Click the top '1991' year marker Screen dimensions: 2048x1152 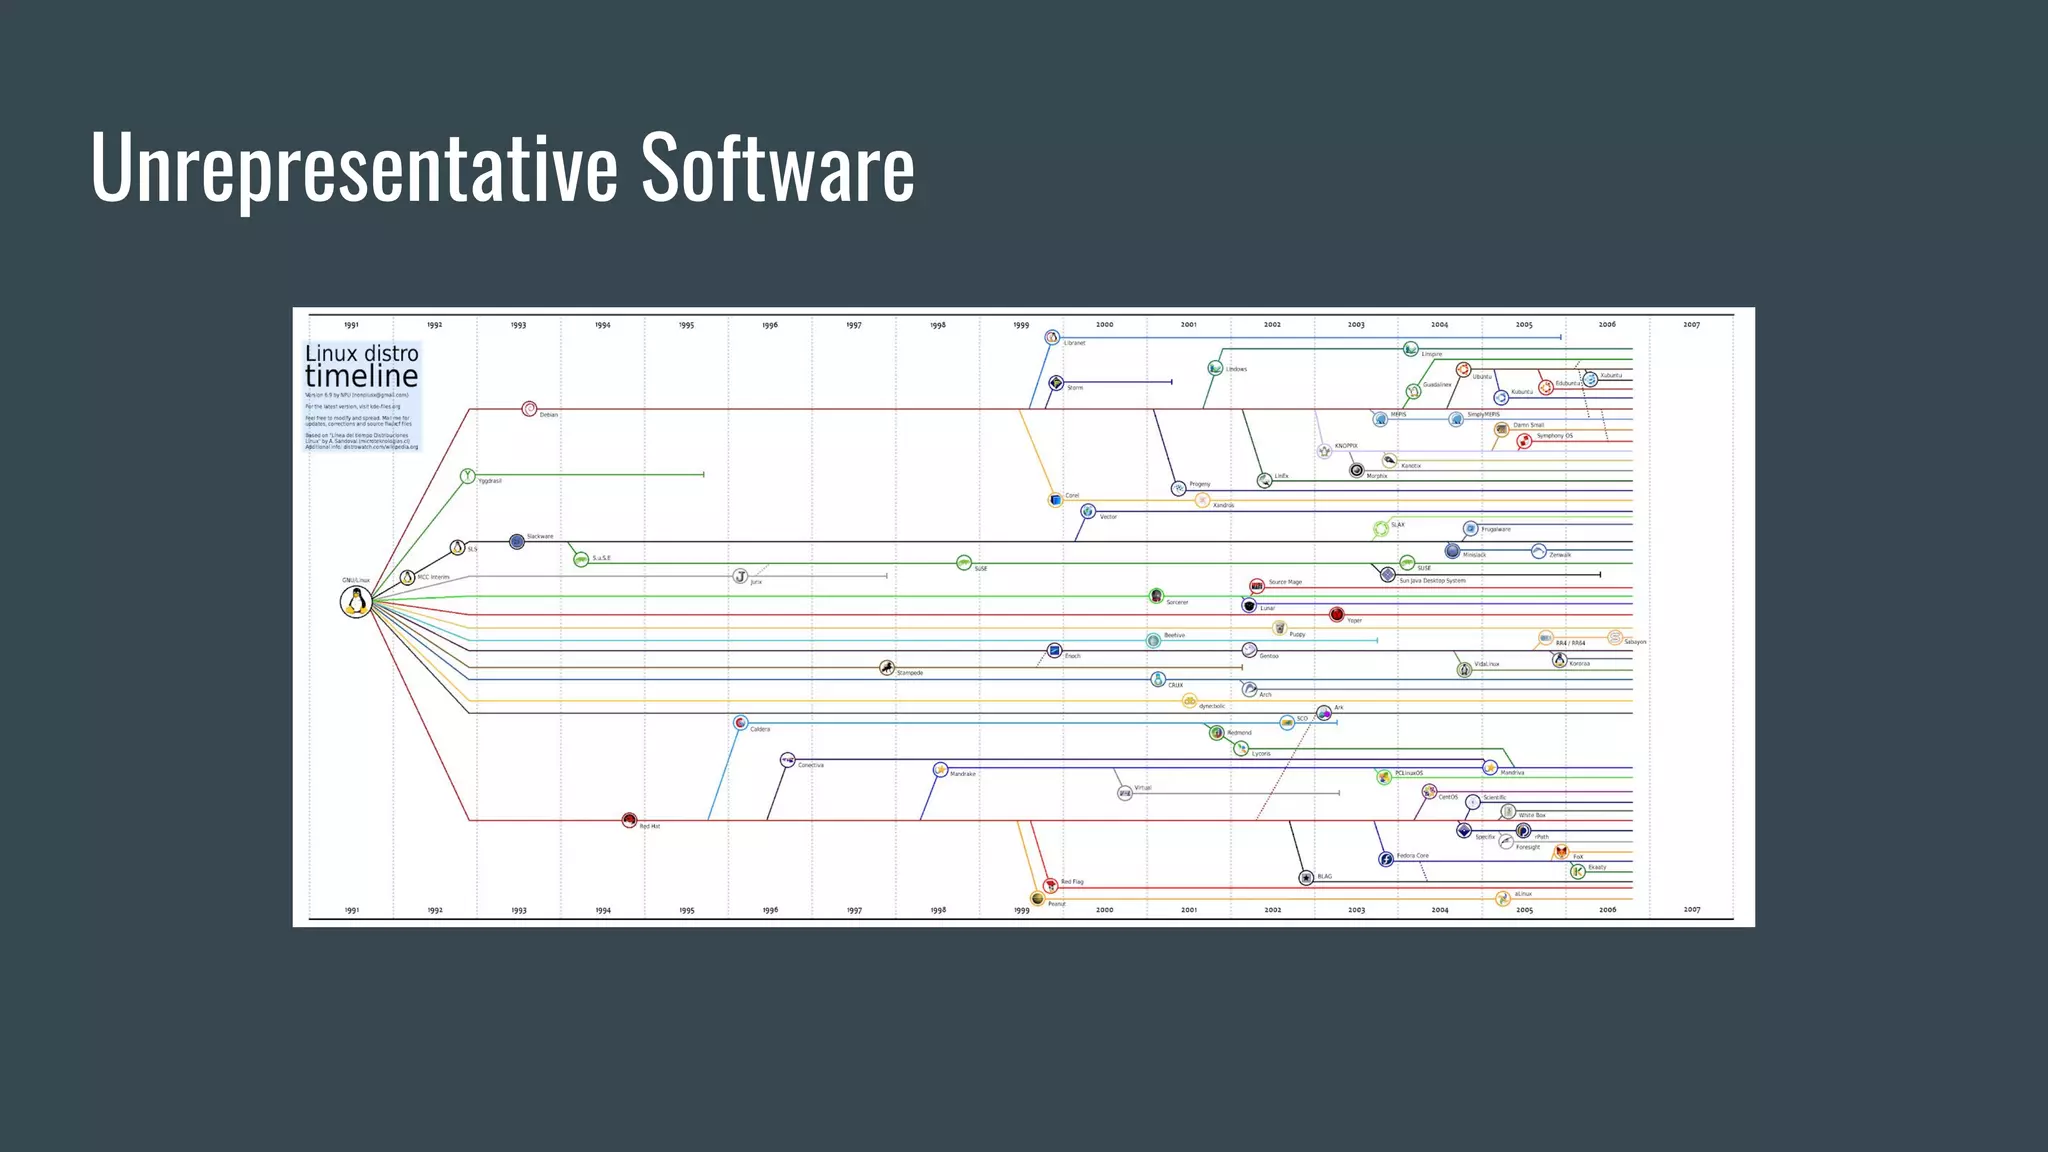[x=351, y=325]
